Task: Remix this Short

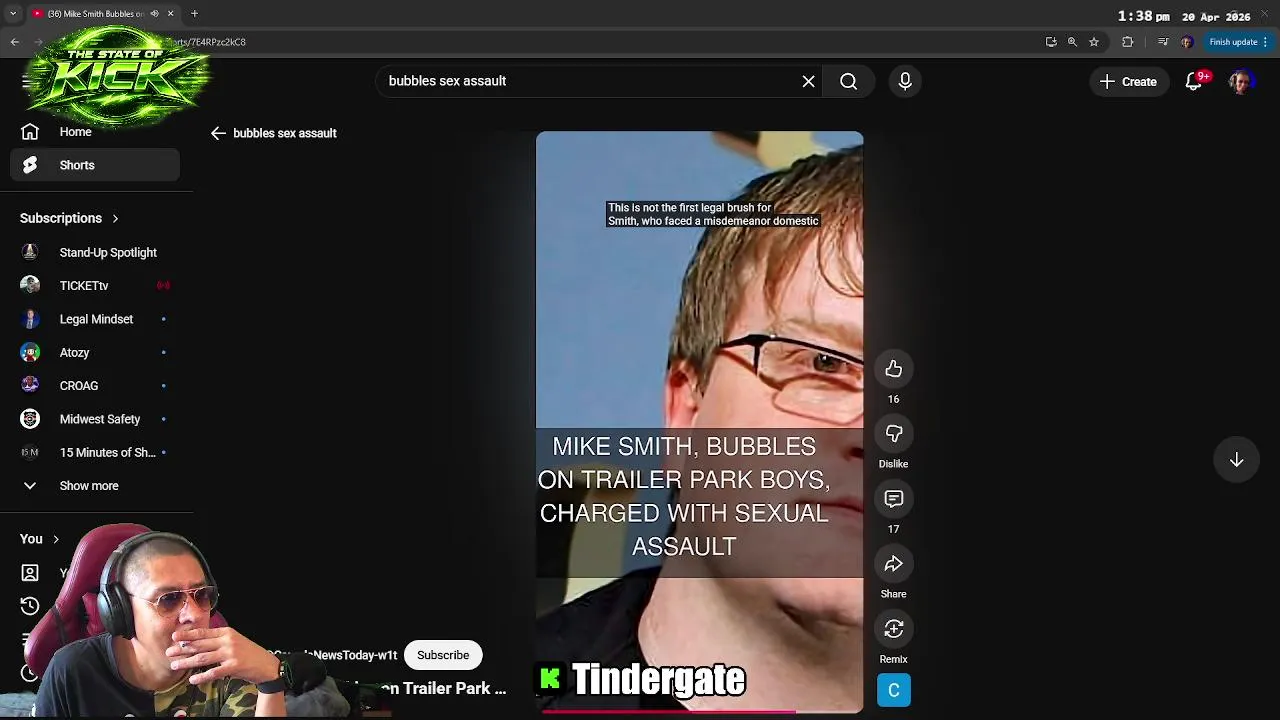Action: pyautogui.click(x=894, y=629)
